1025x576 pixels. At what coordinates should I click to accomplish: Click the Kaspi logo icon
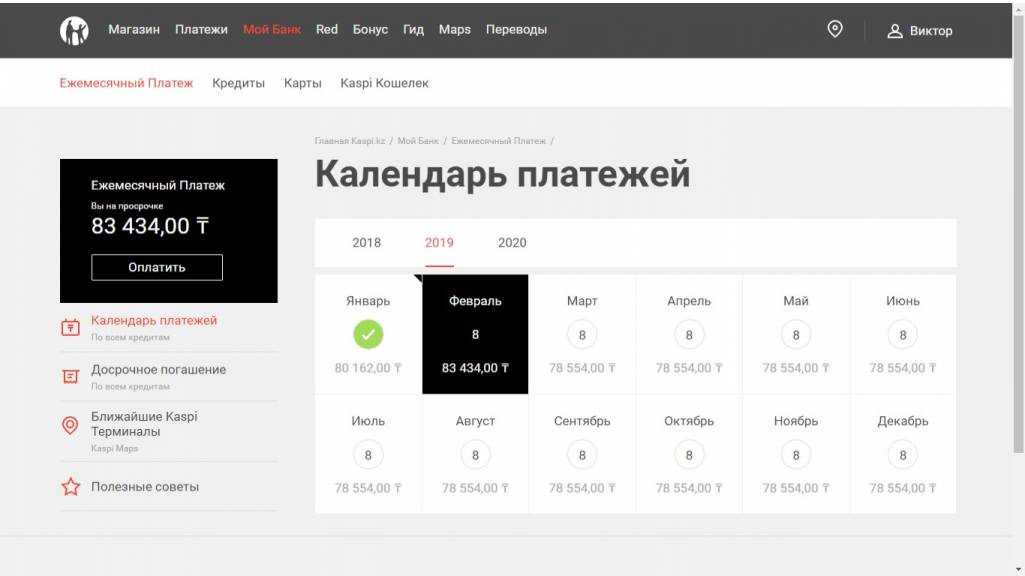click(x=75, y=30)
